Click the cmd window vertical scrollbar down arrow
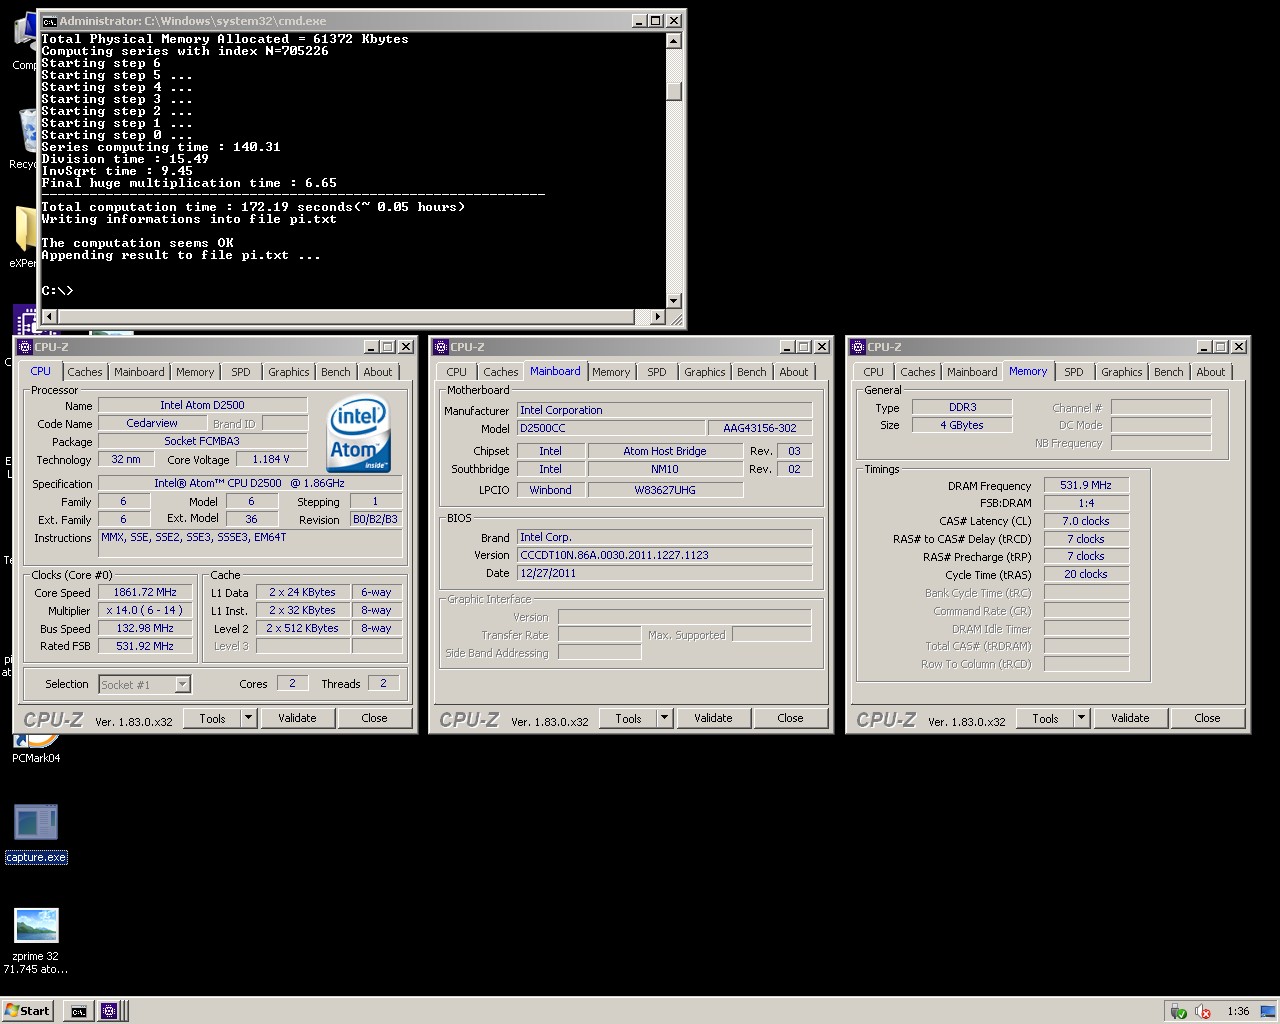The width and height of the screenshot is (1280, 1024). (674, 300)
